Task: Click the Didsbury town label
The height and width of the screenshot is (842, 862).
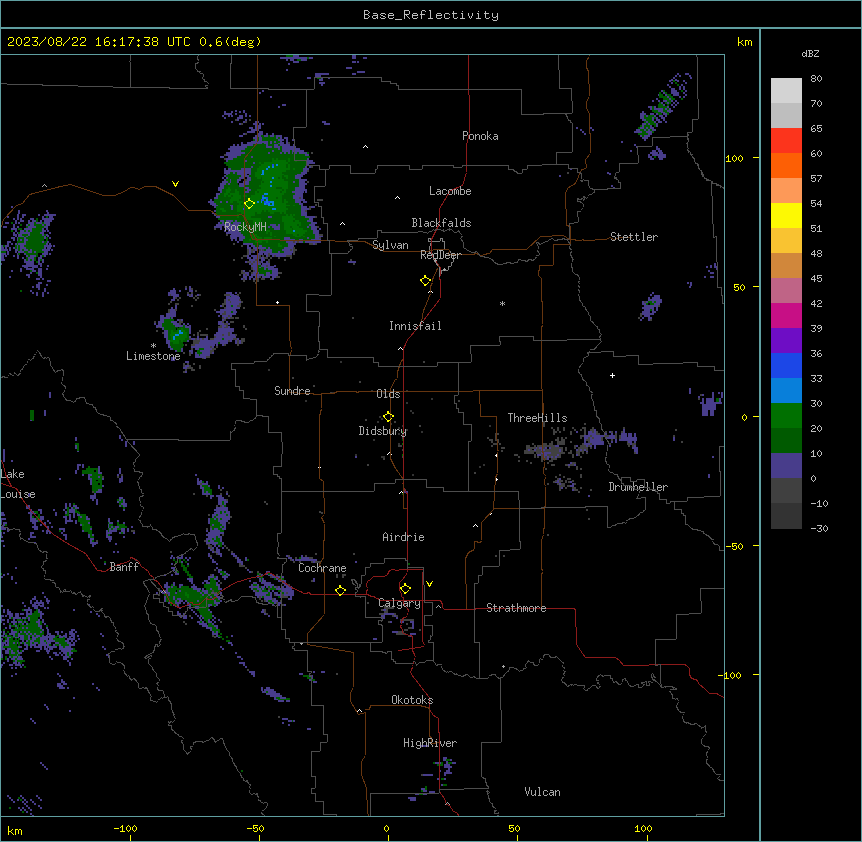Action: tap(382, 431)
